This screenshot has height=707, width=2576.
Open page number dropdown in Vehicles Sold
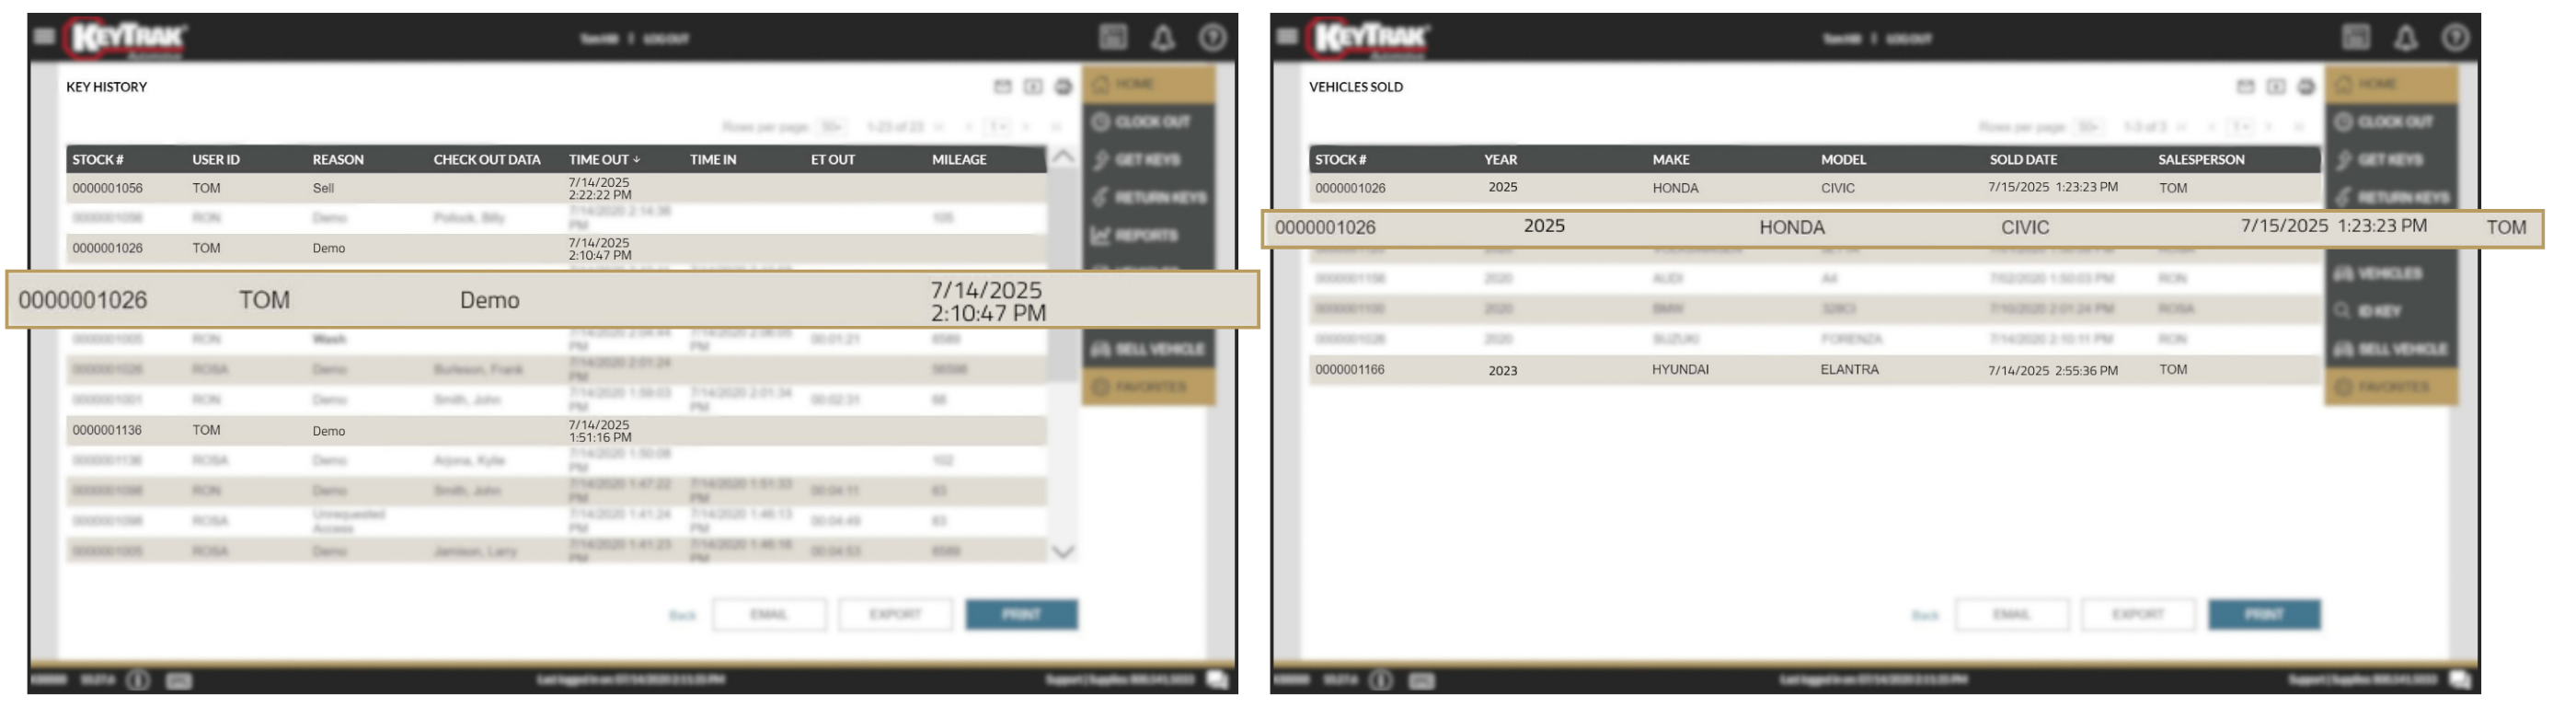pos(2241,127)
